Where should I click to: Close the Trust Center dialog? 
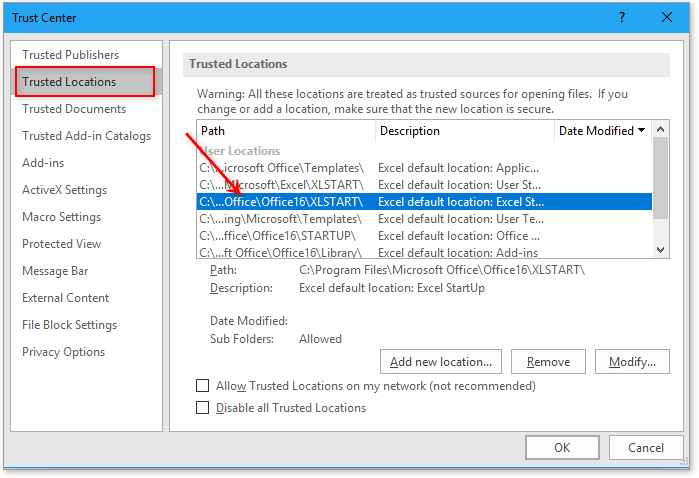pyautogui.click(x=668, y=17)
